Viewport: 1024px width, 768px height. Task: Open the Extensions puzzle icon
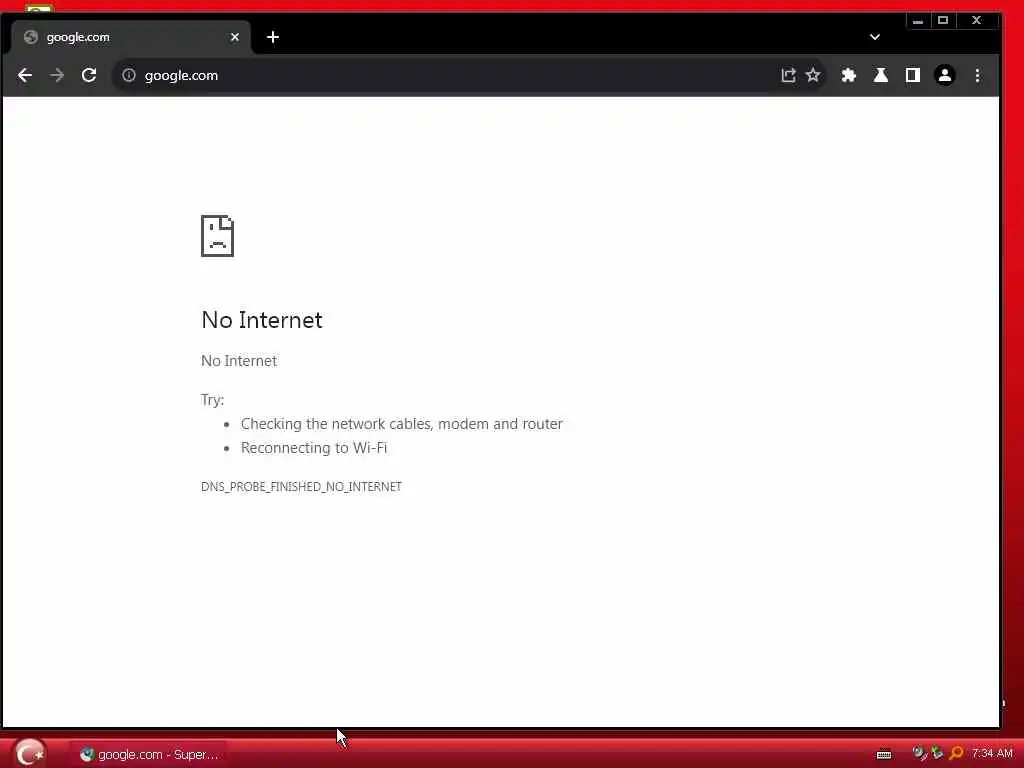pyautogui.click(x=848, y=75)
